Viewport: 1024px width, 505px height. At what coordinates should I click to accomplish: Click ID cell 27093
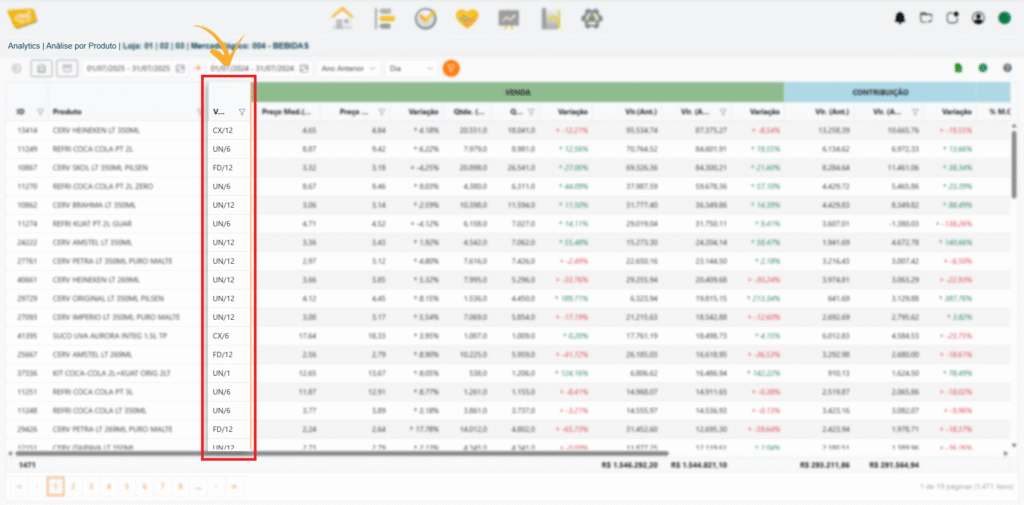point(25,317)
